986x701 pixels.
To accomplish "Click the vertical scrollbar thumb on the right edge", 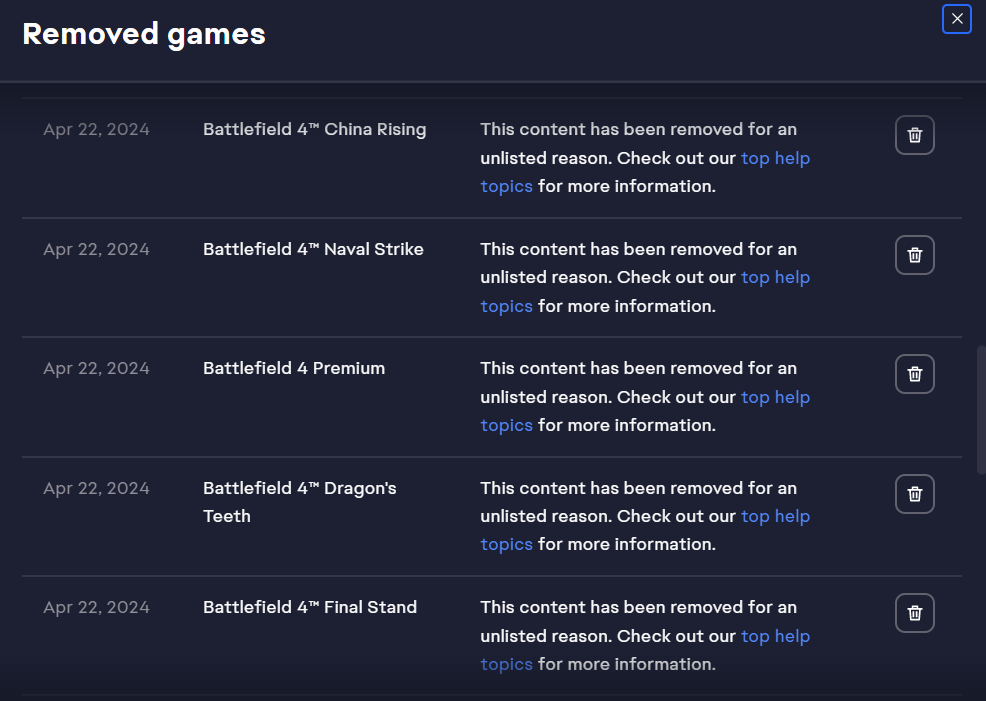I will (x=981, y=409).
